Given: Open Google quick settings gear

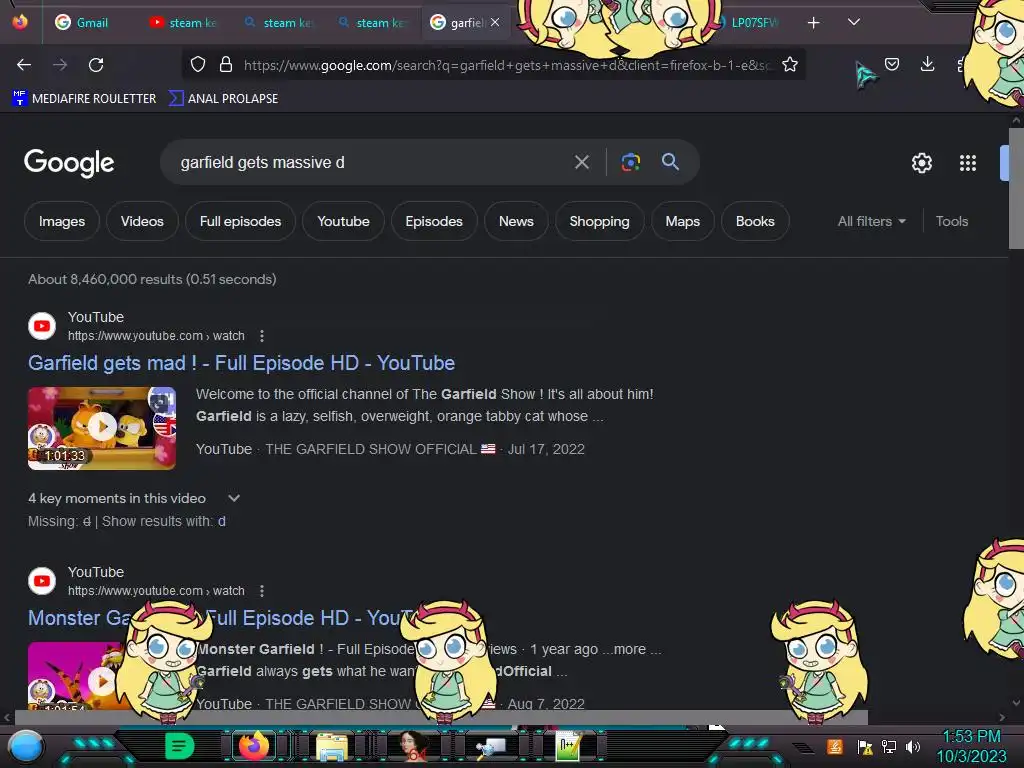Looking at the screenshot, I should [x=921, y=163].
